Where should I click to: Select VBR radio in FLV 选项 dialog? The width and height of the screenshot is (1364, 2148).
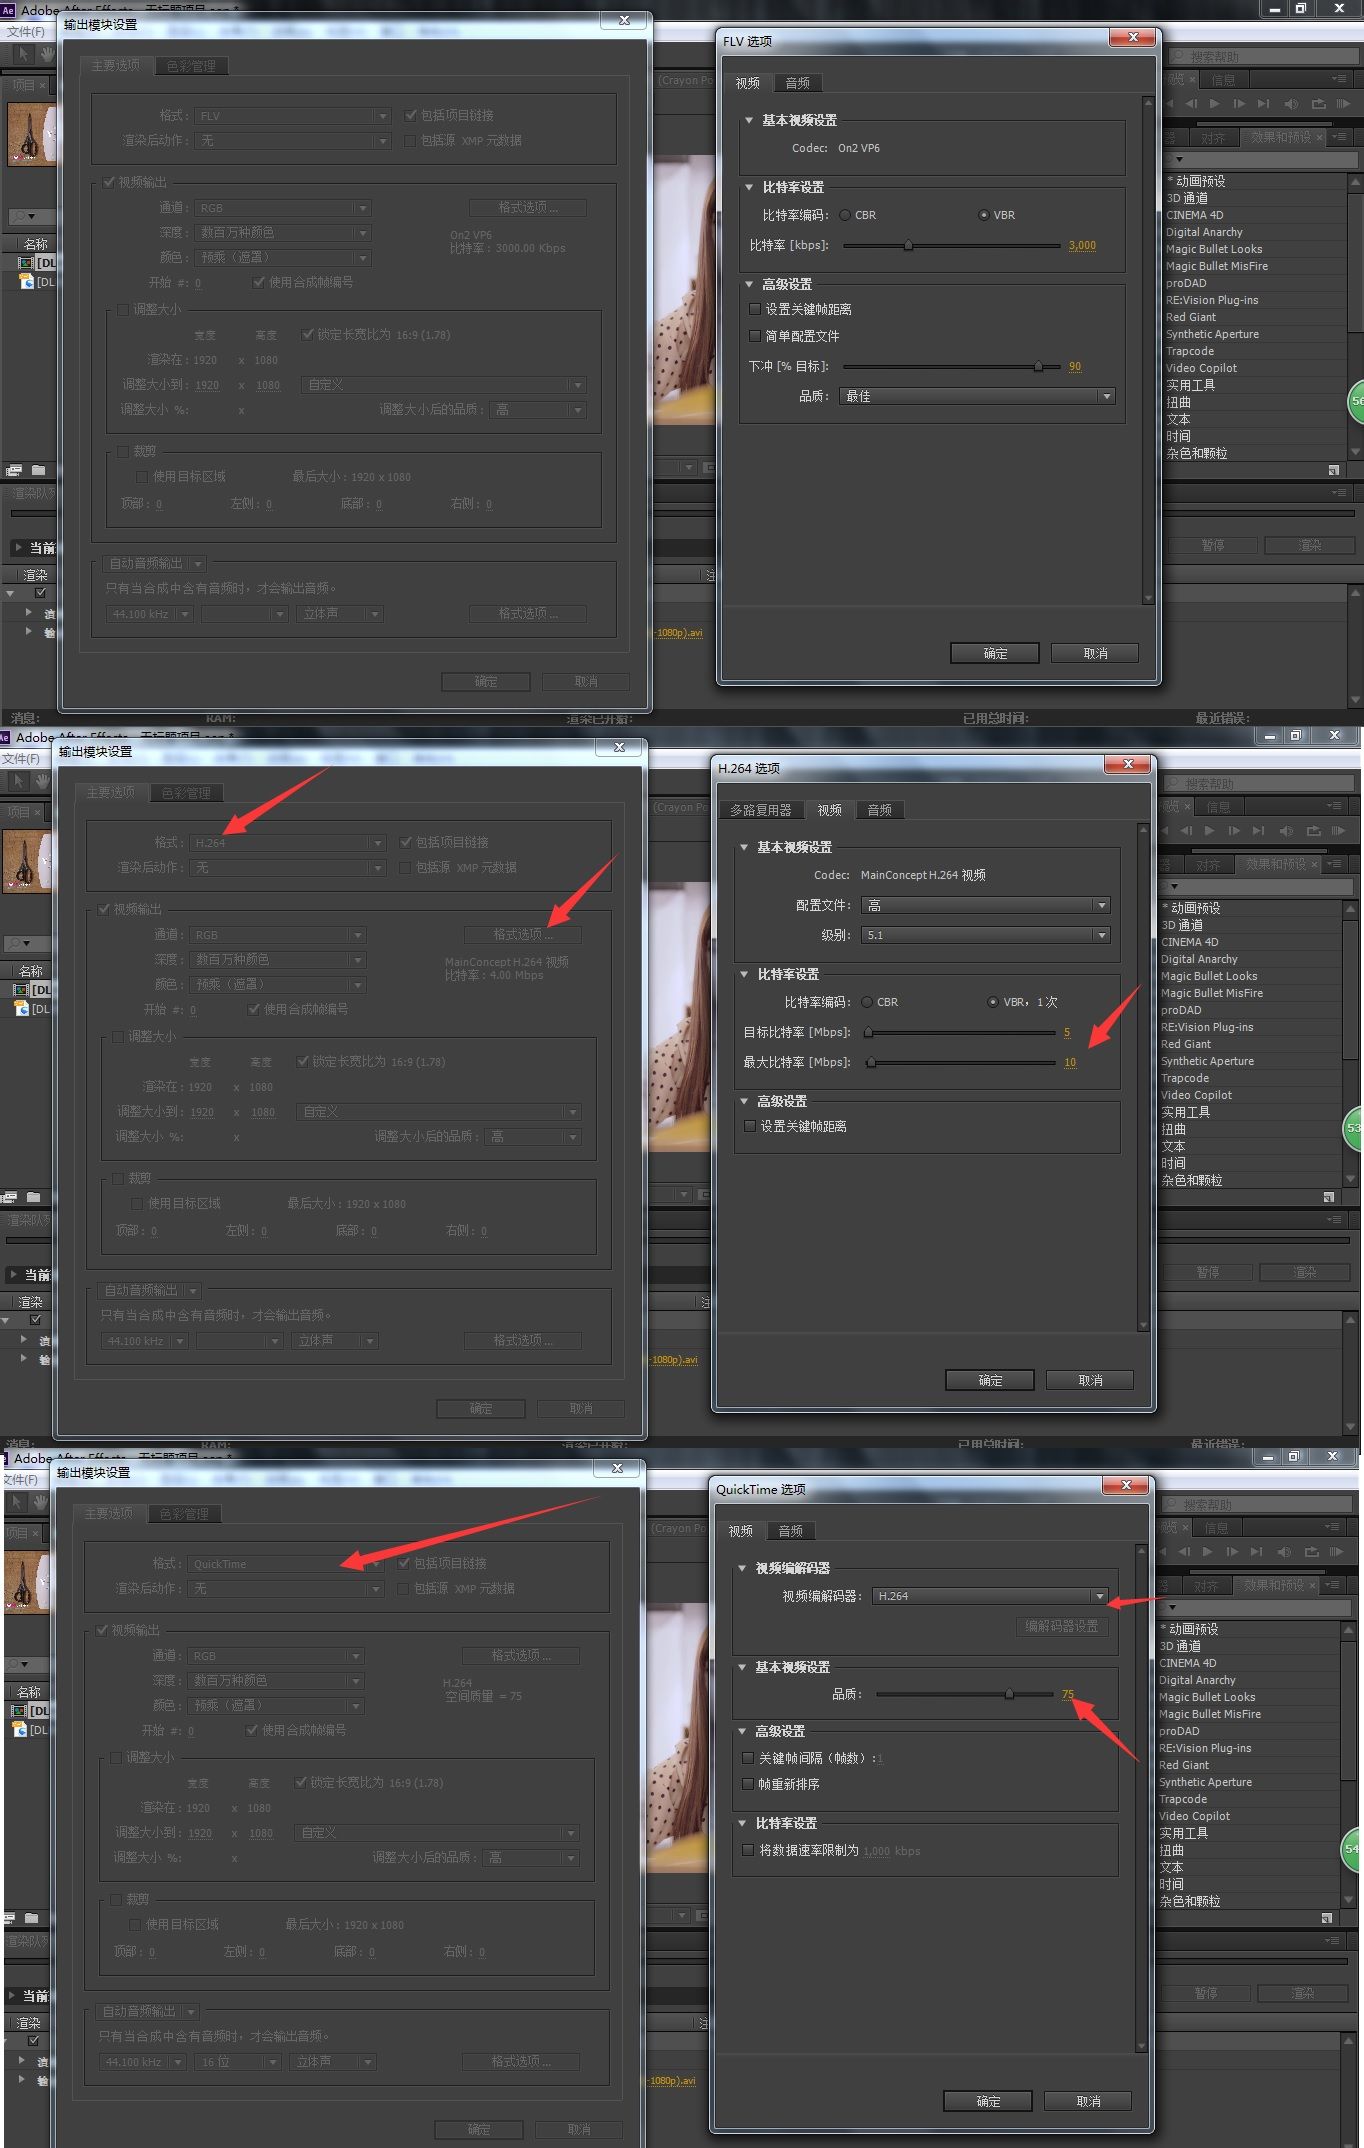pyautogui.click(x=984, y=215)
